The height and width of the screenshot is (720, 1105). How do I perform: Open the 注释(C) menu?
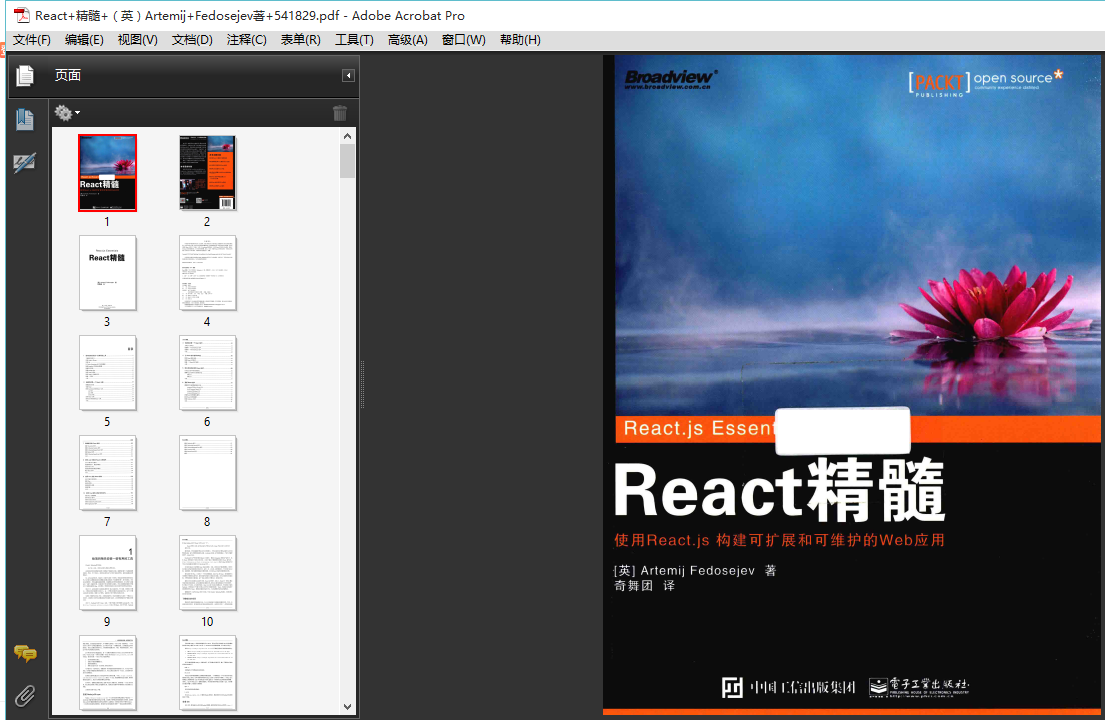point(247,39)
